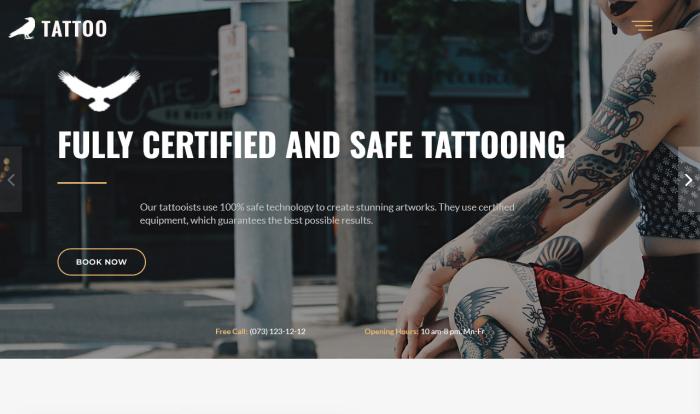Image resolution: width=700 pixels, height=414 pixels.
Task: Click the eagle tattoo on the knee
Action: click(x=481, y=319)
